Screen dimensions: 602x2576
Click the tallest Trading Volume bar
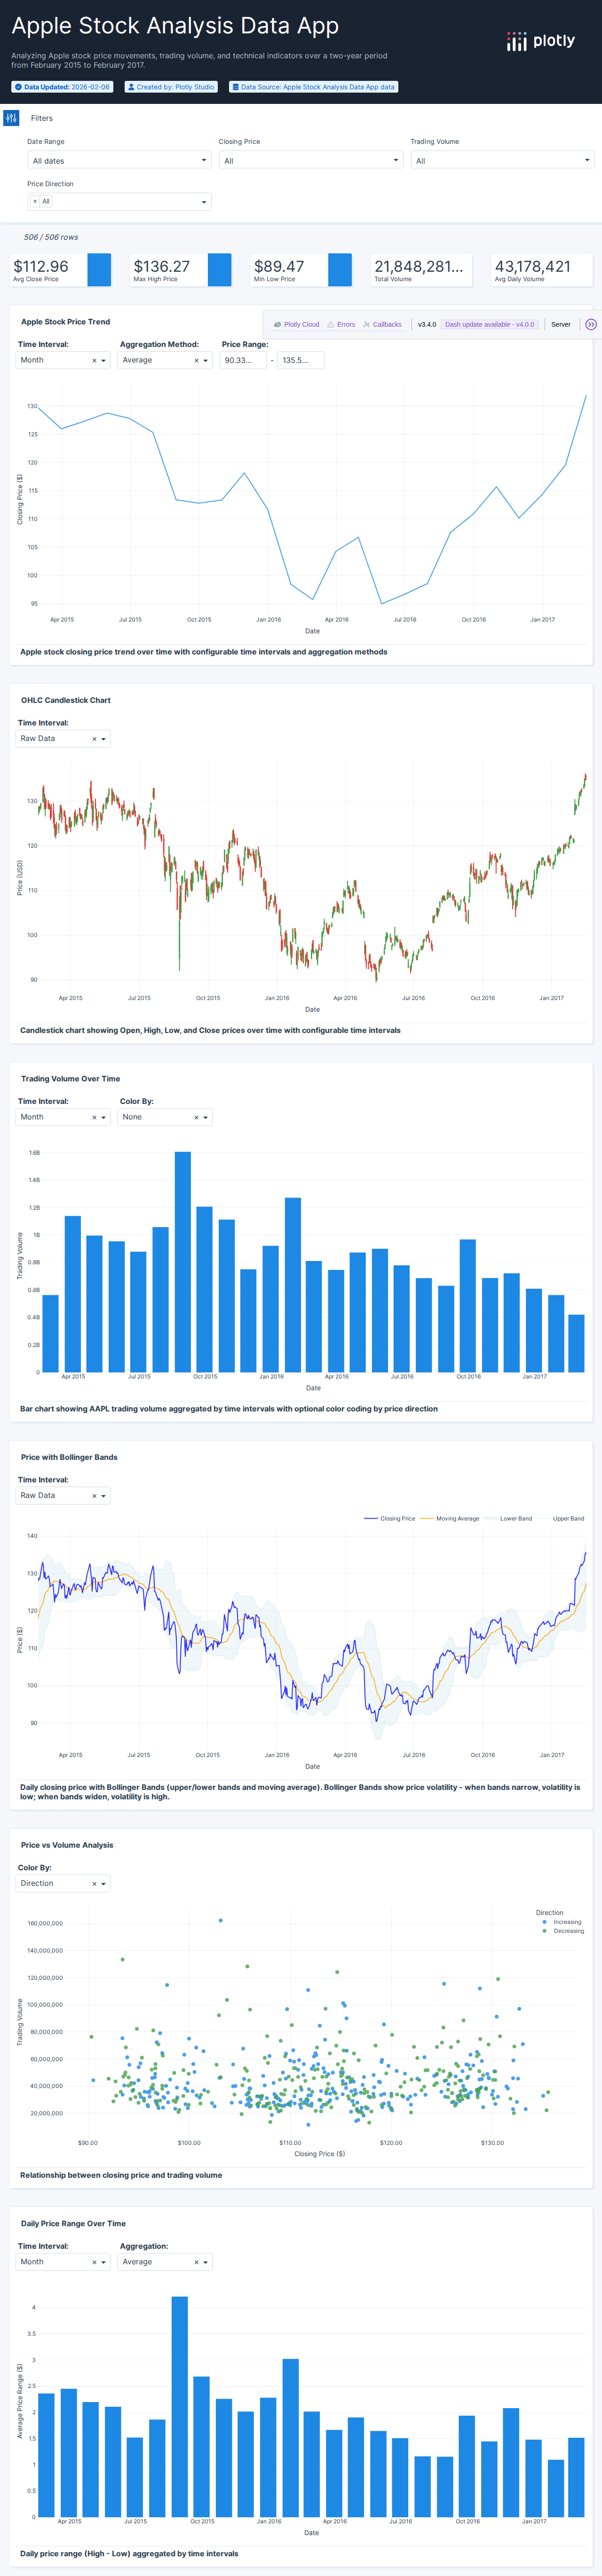click(183, 1262)
